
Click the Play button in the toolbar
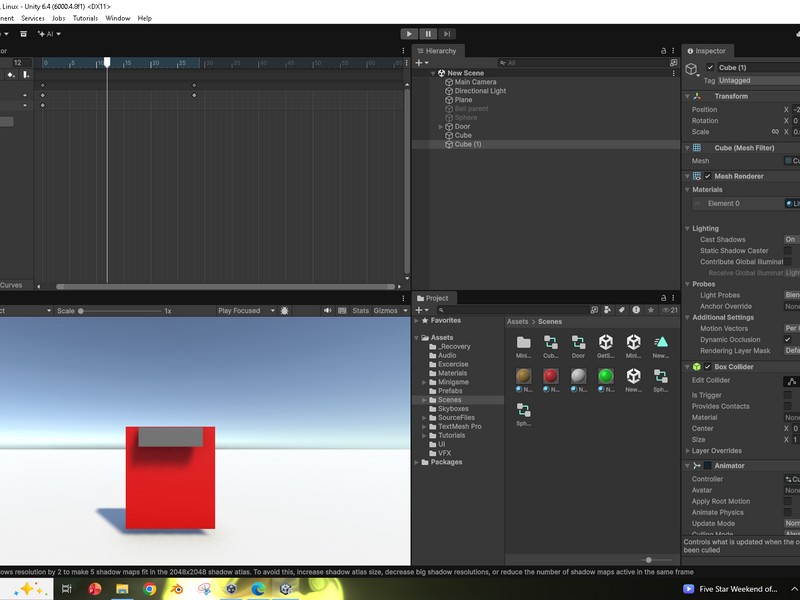pyautogui.click(x=409, y=34)
